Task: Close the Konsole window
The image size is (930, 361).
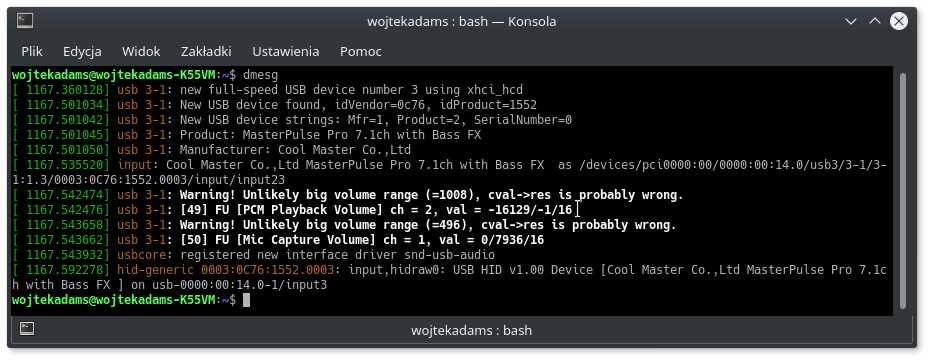Action: pos(899,22)
